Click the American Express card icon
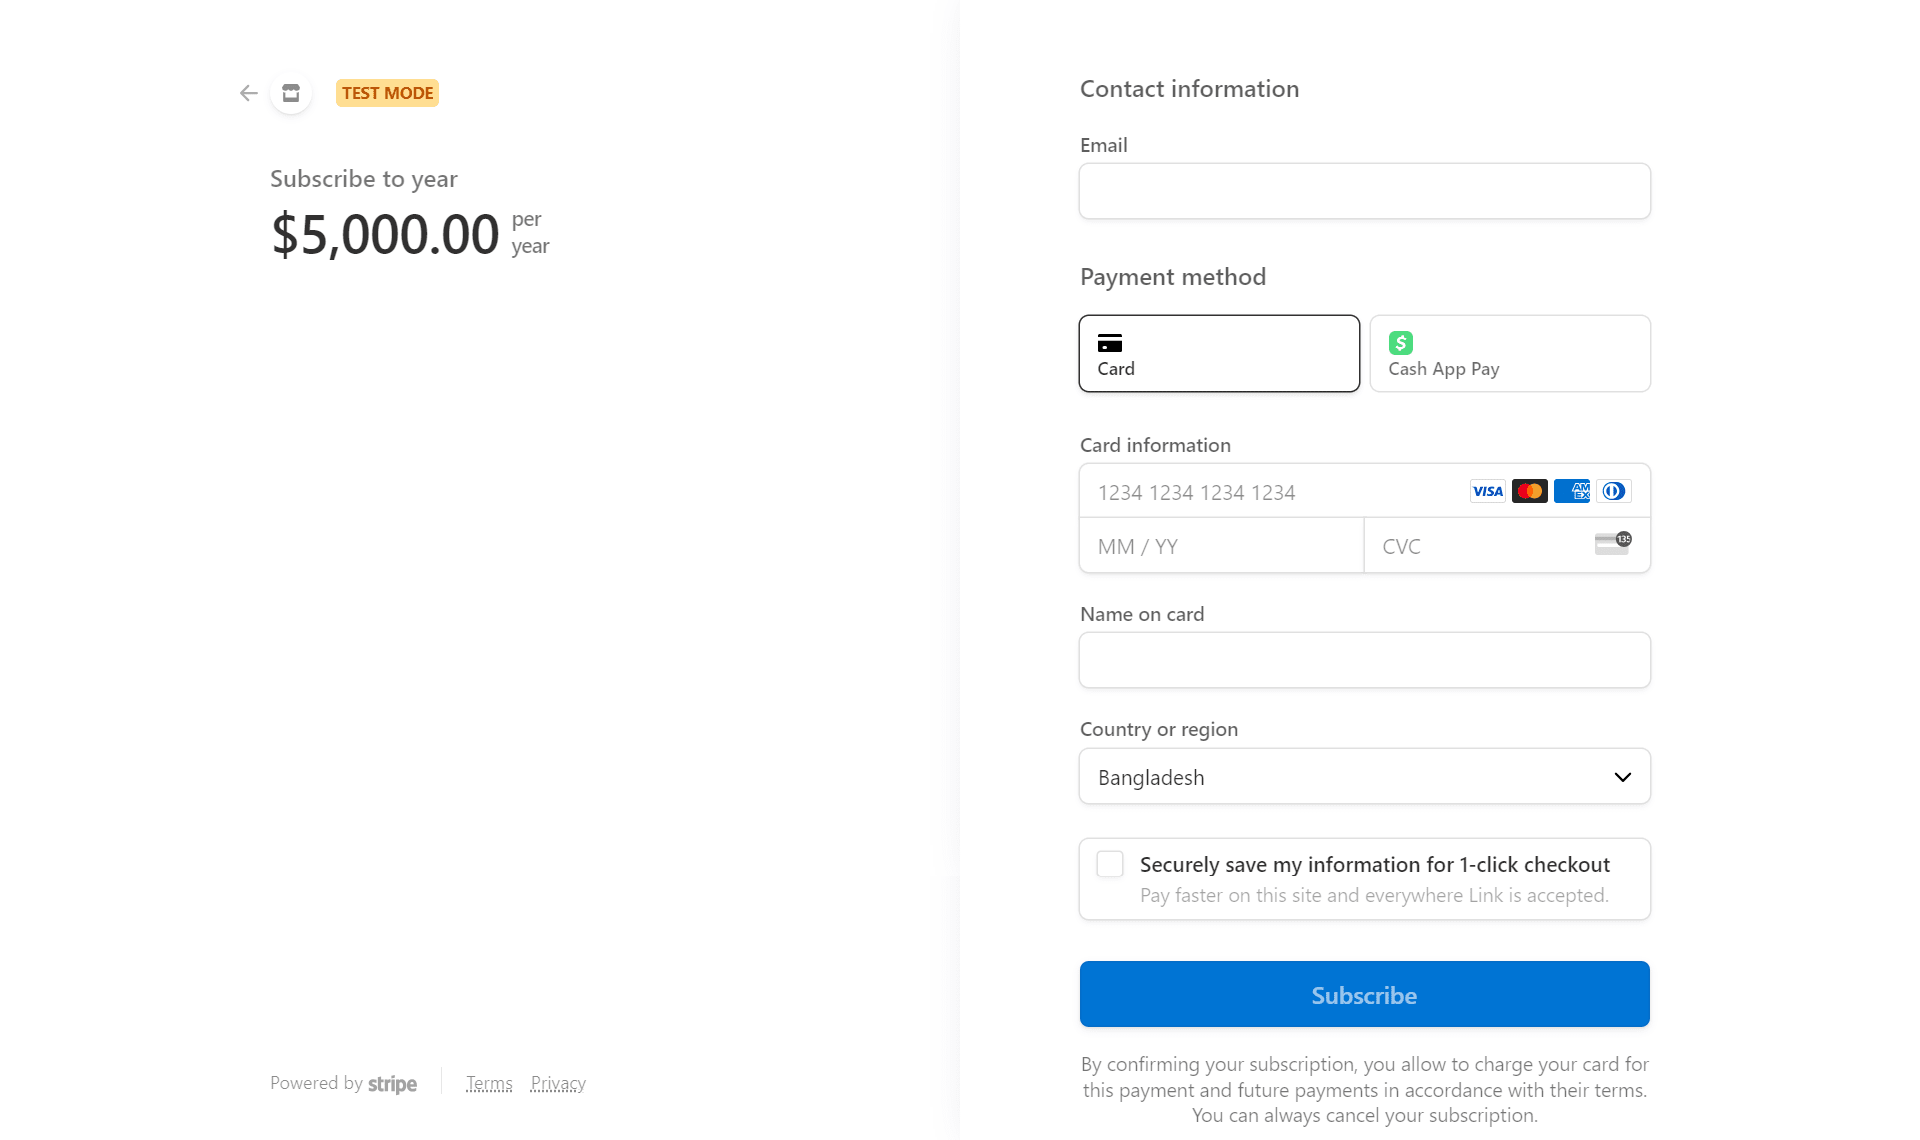1920x1140 pixels. click(1571, 490)
